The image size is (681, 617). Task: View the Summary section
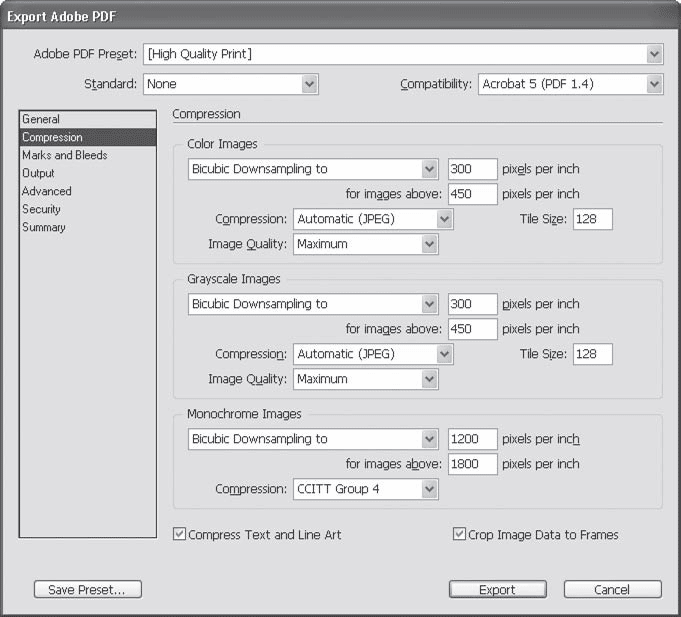click(44, 227)
